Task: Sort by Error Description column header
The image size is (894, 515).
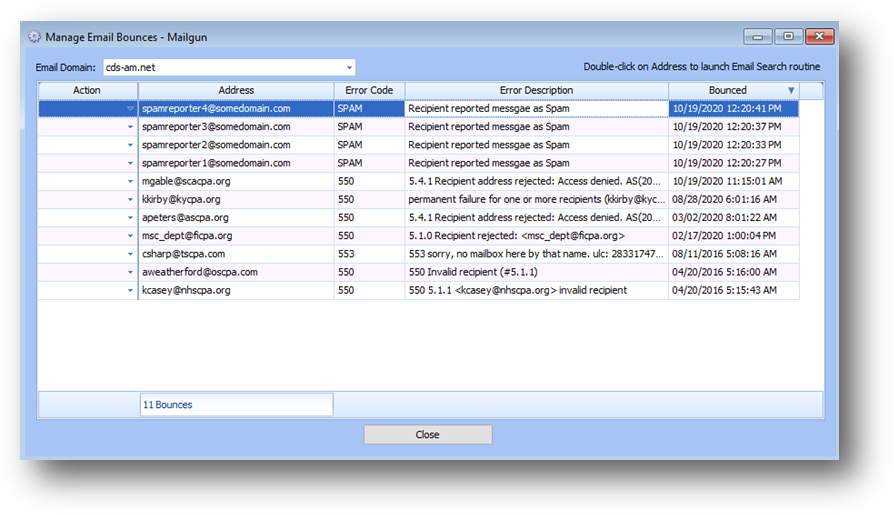Action: coord(537,91)
